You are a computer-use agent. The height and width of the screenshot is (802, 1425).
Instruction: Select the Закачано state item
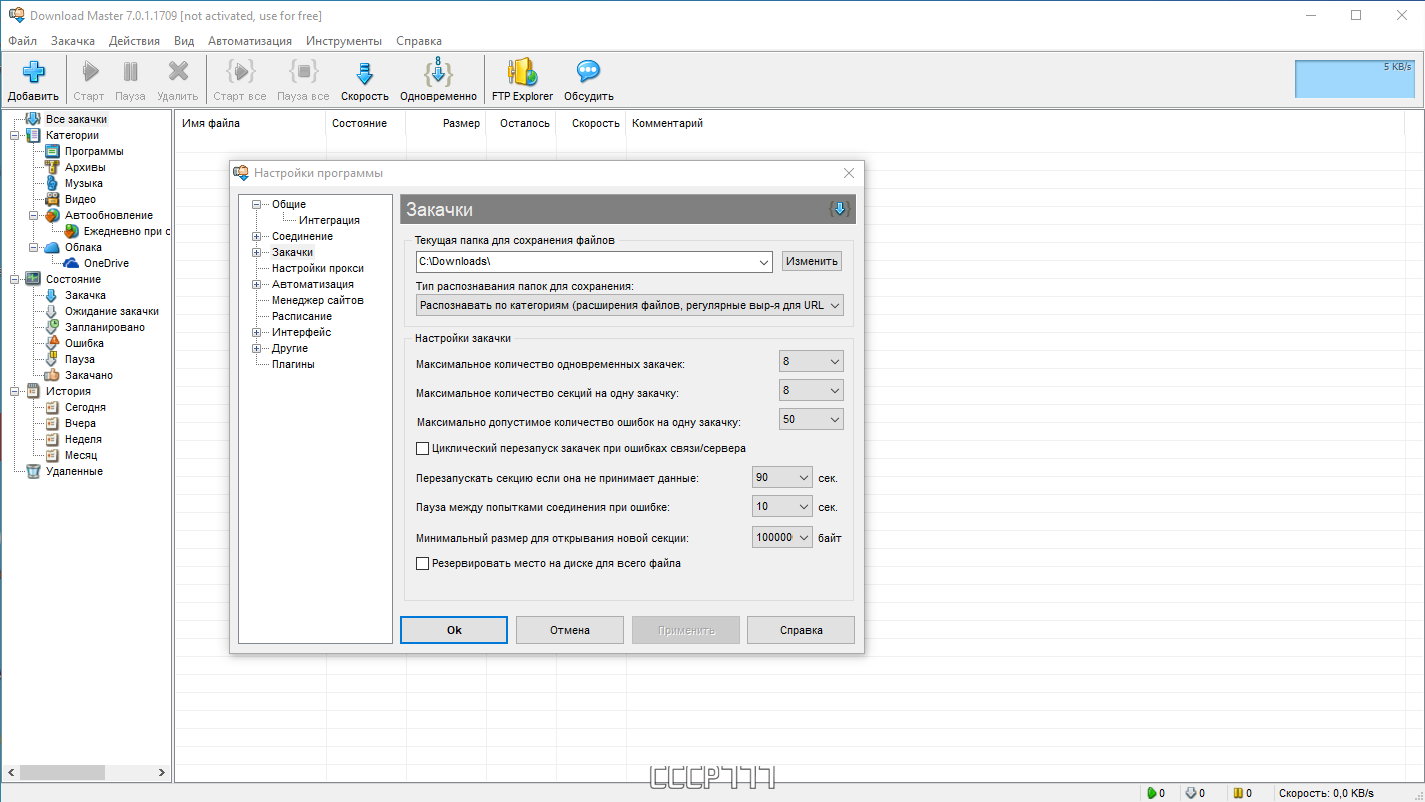click(x=89, y=375)
